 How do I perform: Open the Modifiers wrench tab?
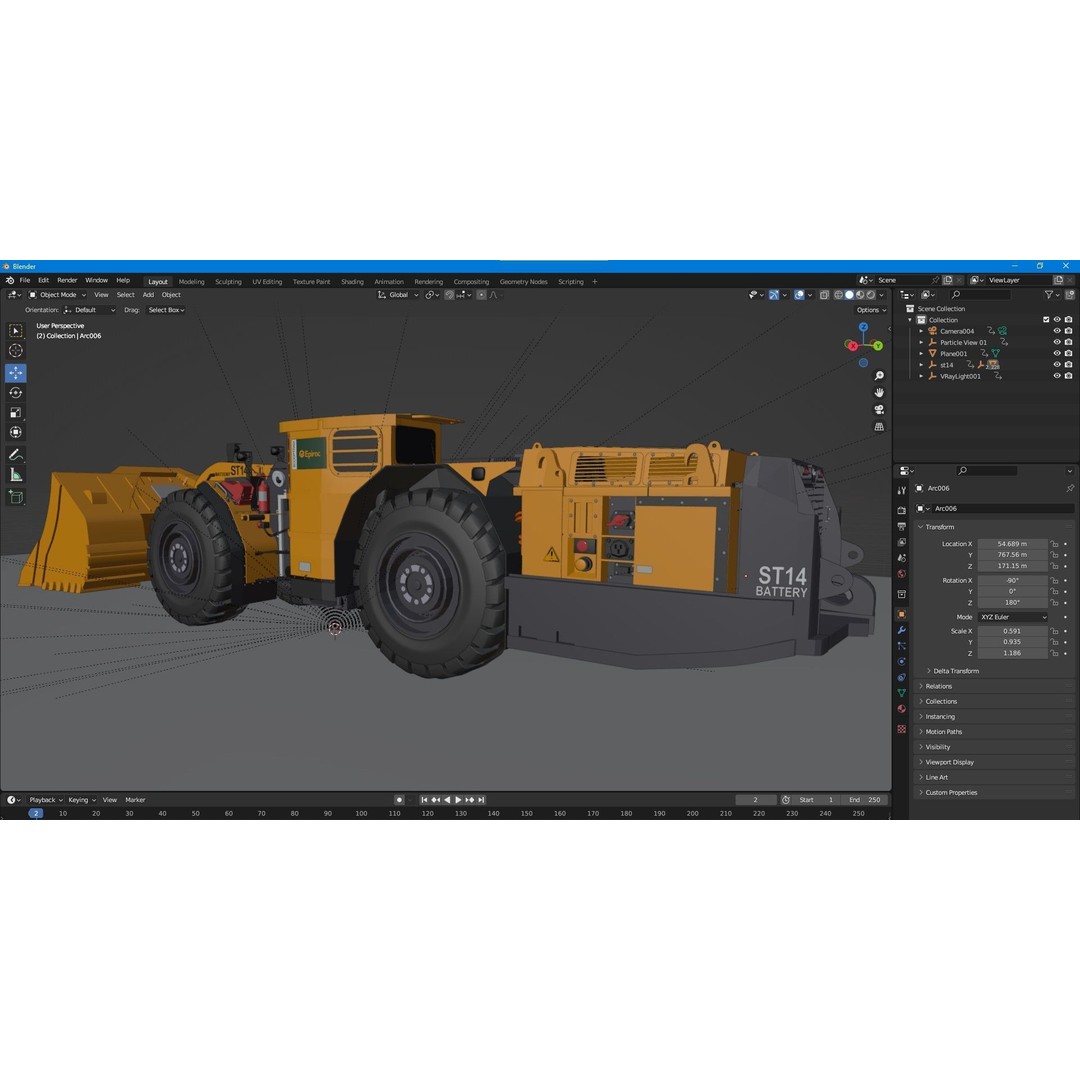[902, 630]
